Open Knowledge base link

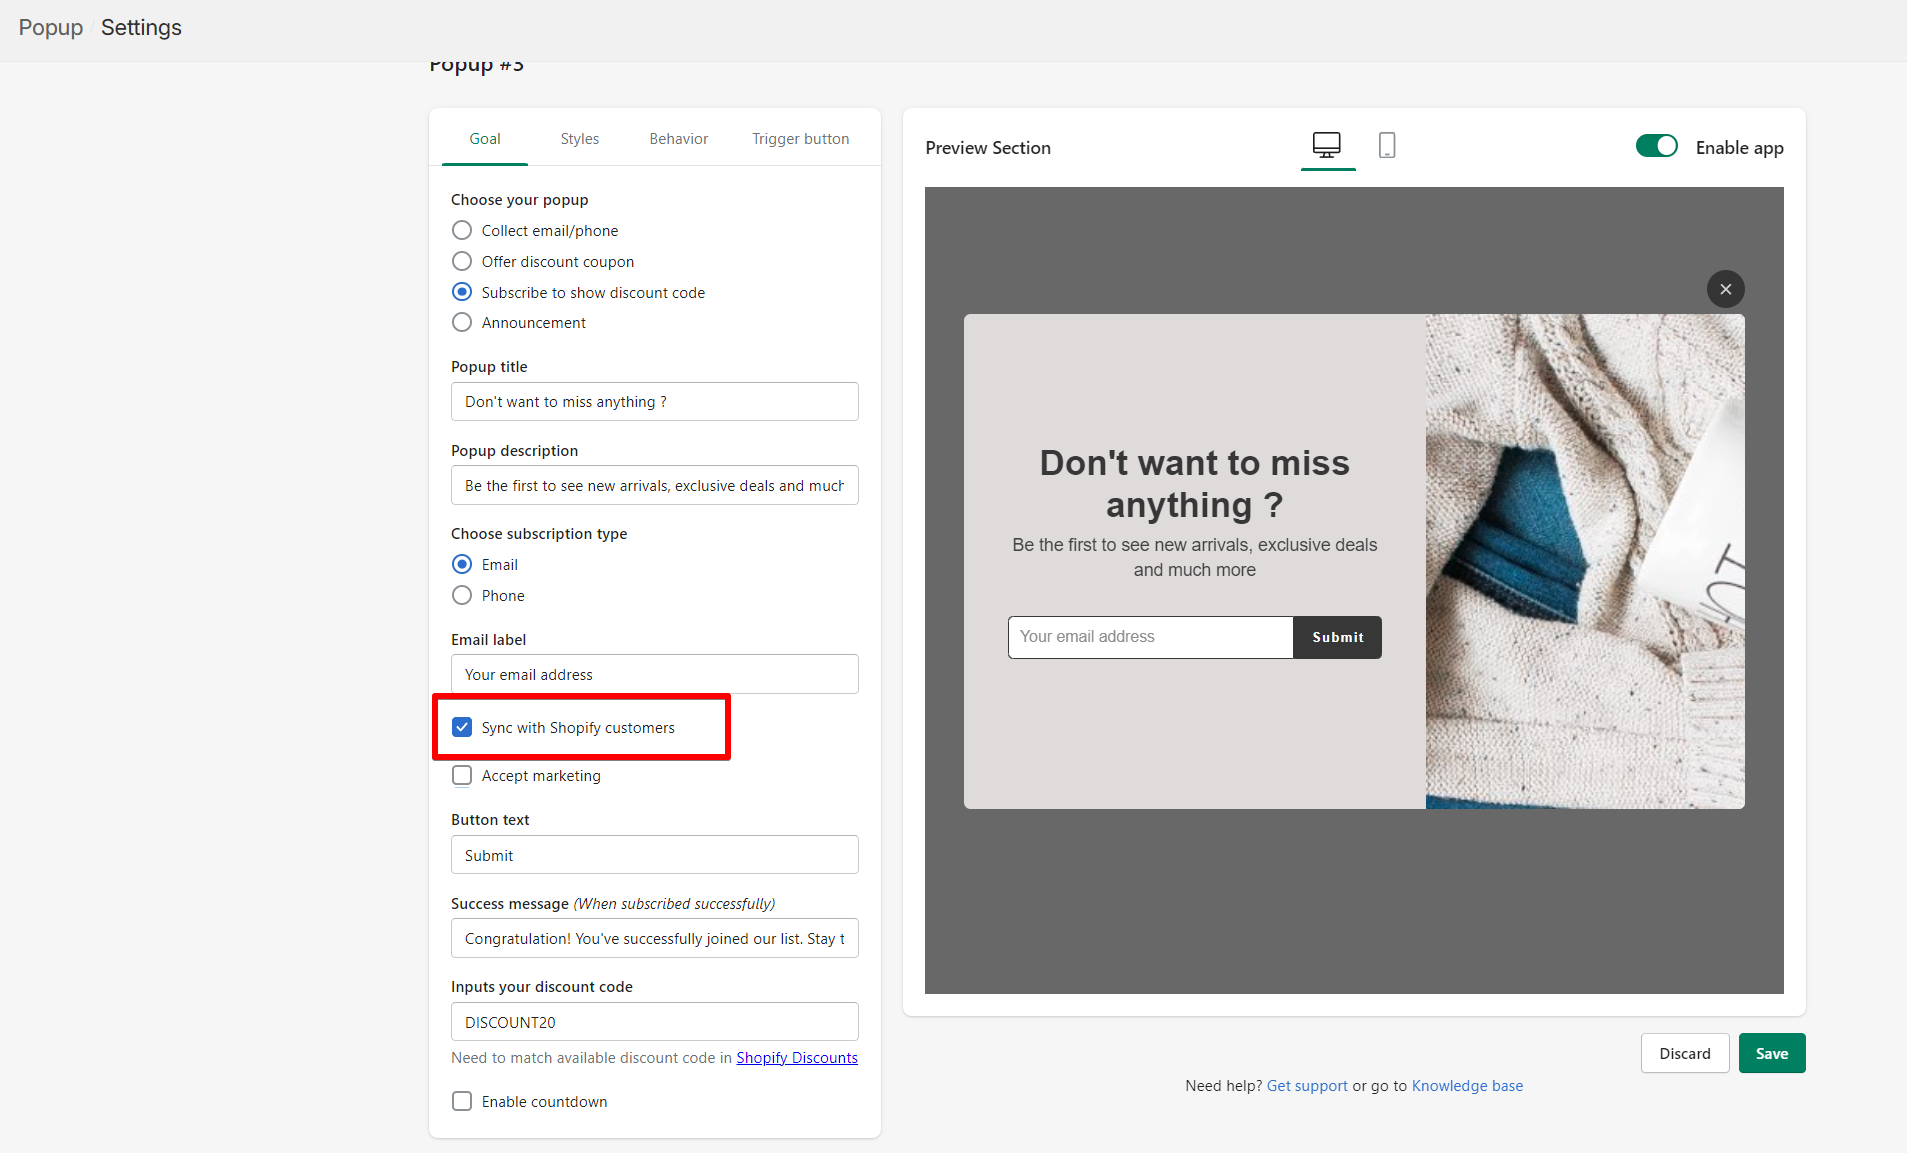(x=1467, y=1086)
